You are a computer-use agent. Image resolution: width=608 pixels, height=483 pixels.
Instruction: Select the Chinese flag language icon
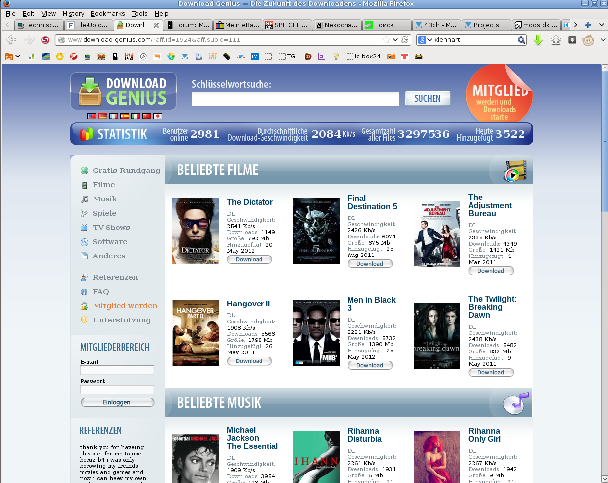tap(147, 116)
